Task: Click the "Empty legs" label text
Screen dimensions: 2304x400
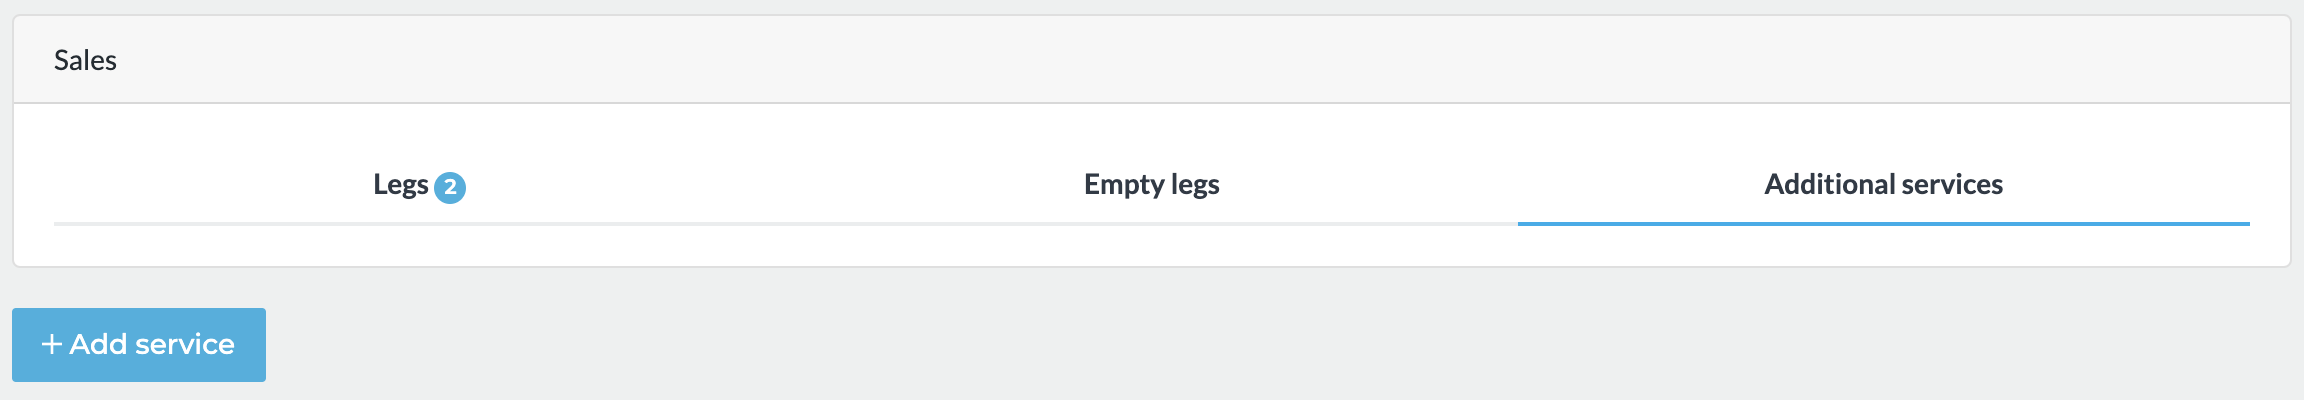Action: [1151, 185]
